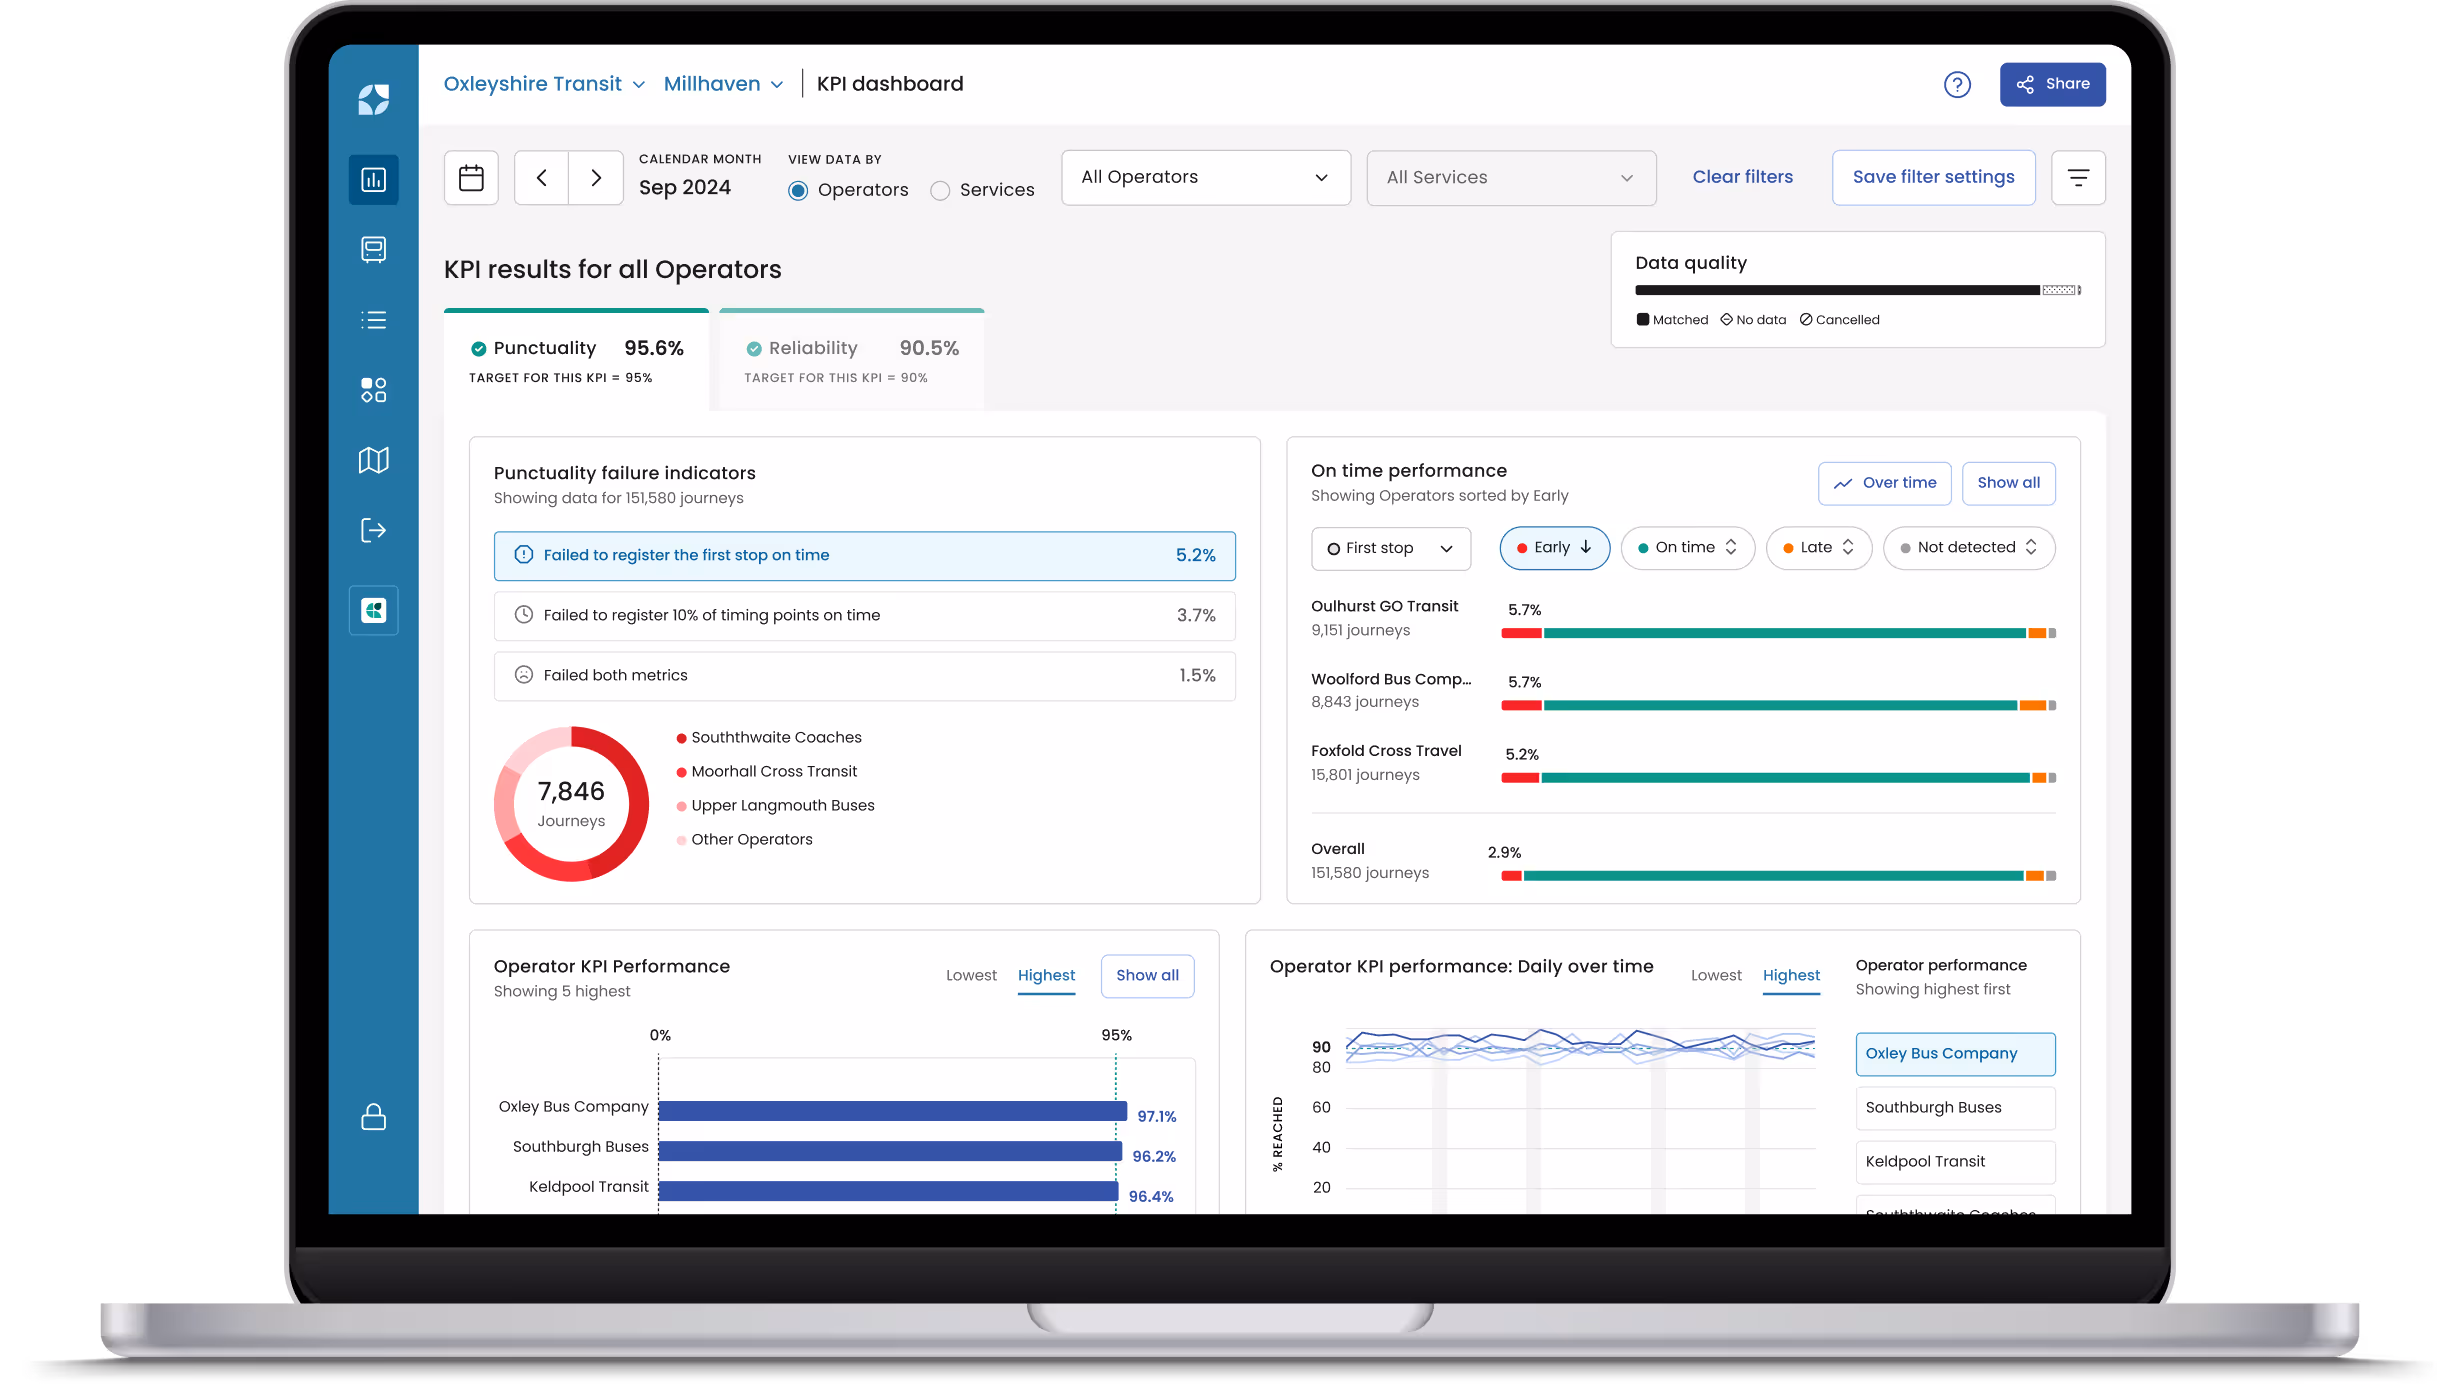2460x1384 pixels.
Task: Open the apps grid icon in sidebar
Action: point(373,390)
